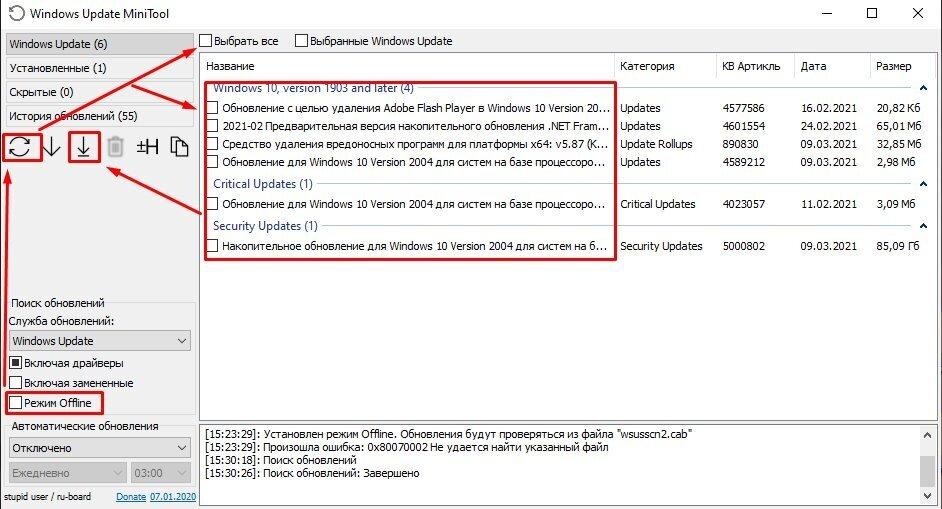The height and width of the screenshot is (509, 942).
Task: Select the 20,82 Кб size cell
Action: click(x=898, y=108)
